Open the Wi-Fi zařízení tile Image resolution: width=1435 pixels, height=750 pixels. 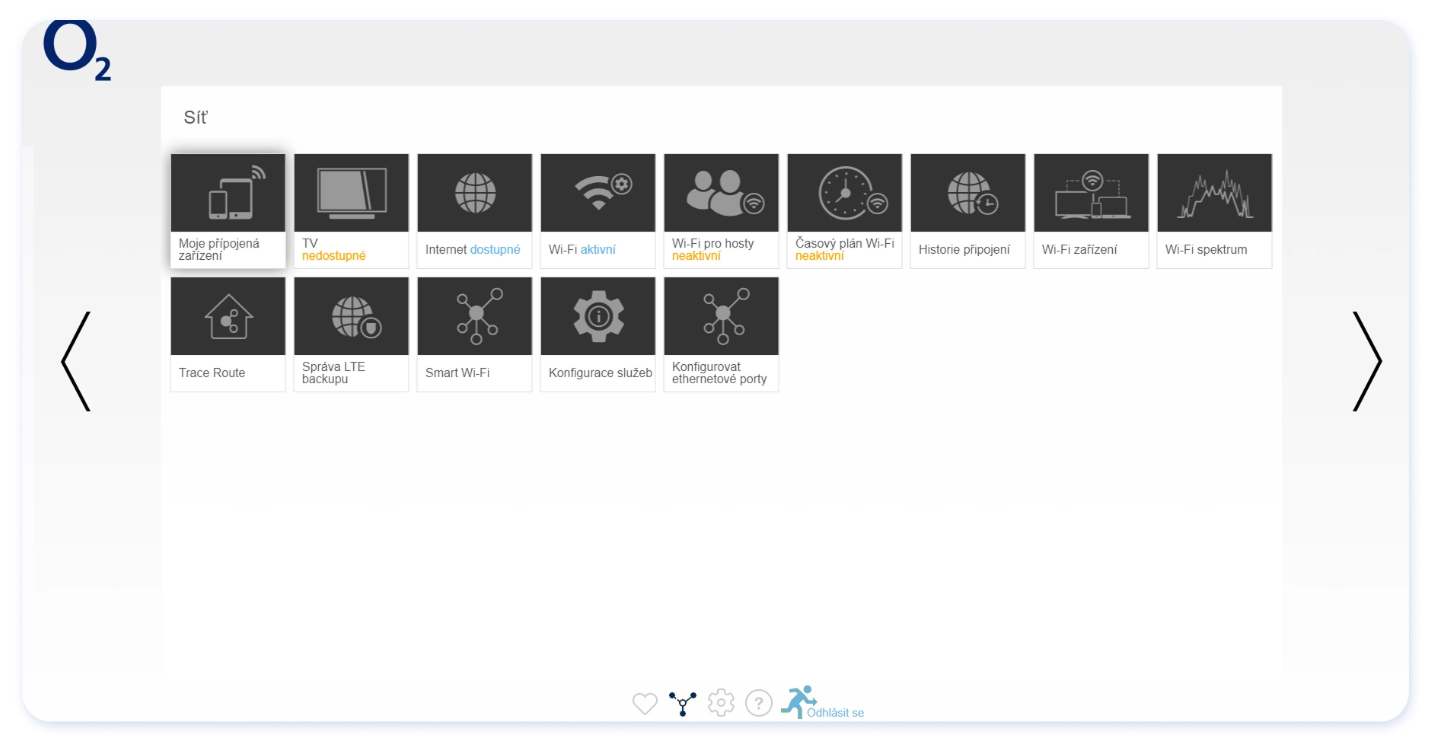click(1091, 210)
